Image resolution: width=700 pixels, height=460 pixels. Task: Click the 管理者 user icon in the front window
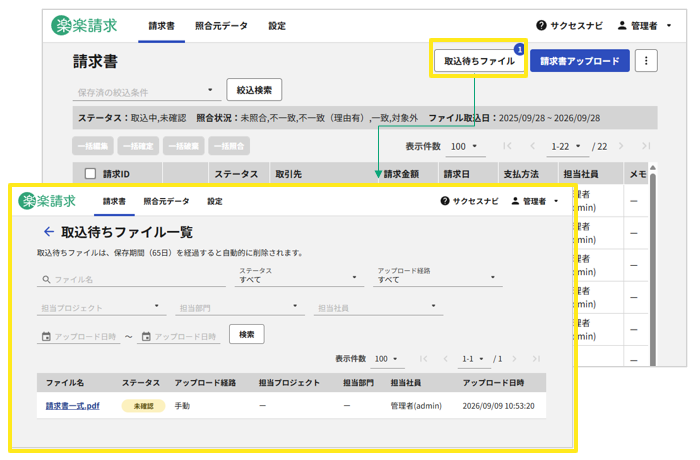(x=515, y=201)
